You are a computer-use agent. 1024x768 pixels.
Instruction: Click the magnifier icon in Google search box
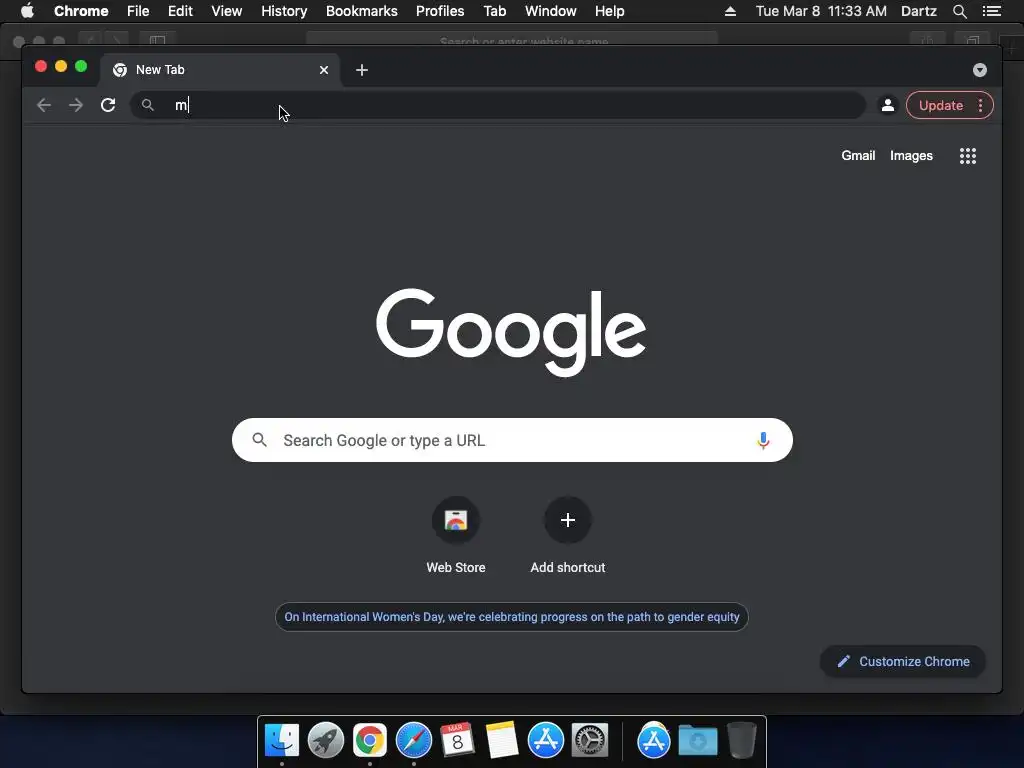[259, 440]
